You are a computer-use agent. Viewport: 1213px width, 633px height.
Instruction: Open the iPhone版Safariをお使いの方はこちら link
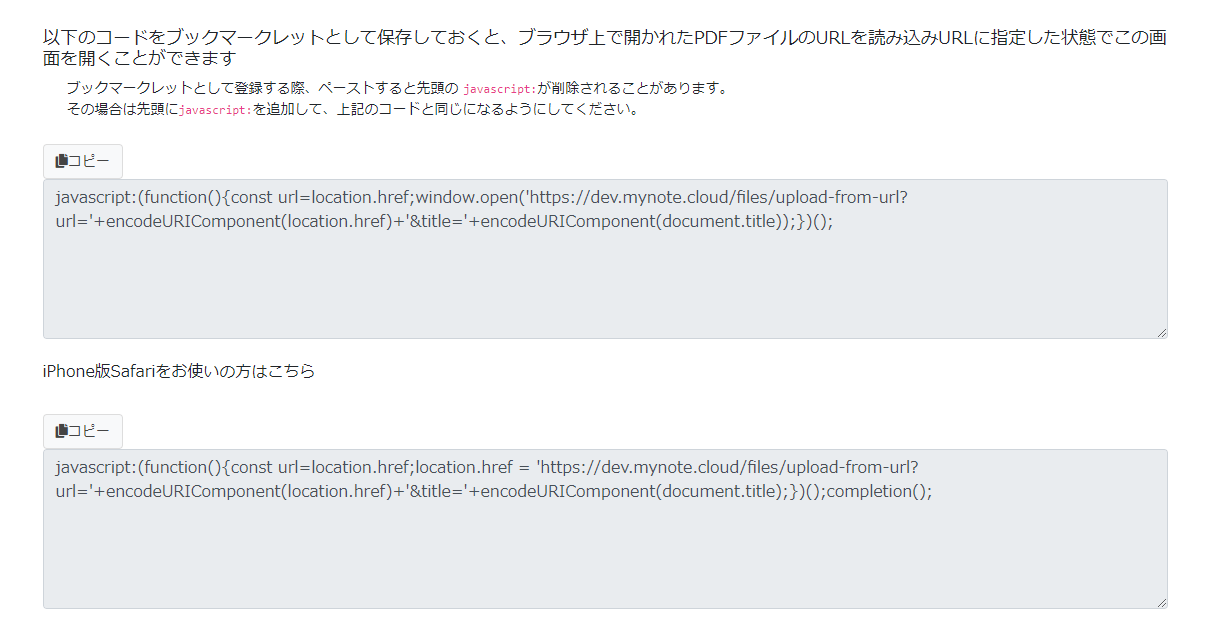click(x=176, y=370)
